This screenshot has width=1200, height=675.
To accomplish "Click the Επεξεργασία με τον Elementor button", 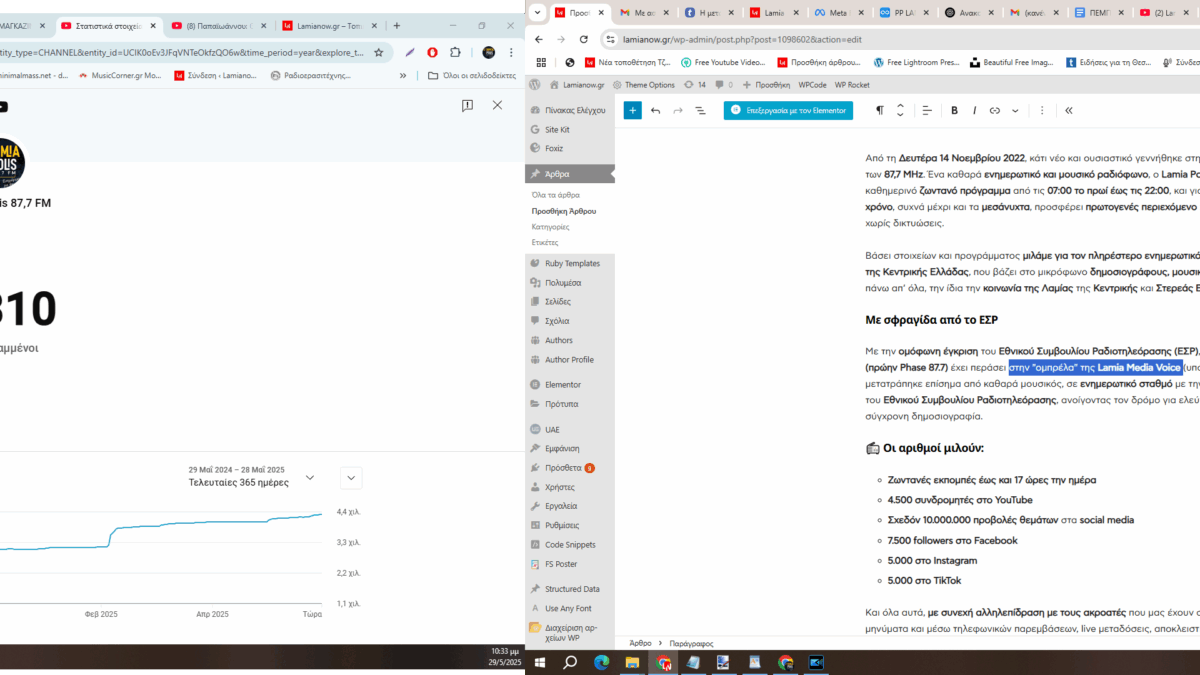I will click(x=788, y=110).
